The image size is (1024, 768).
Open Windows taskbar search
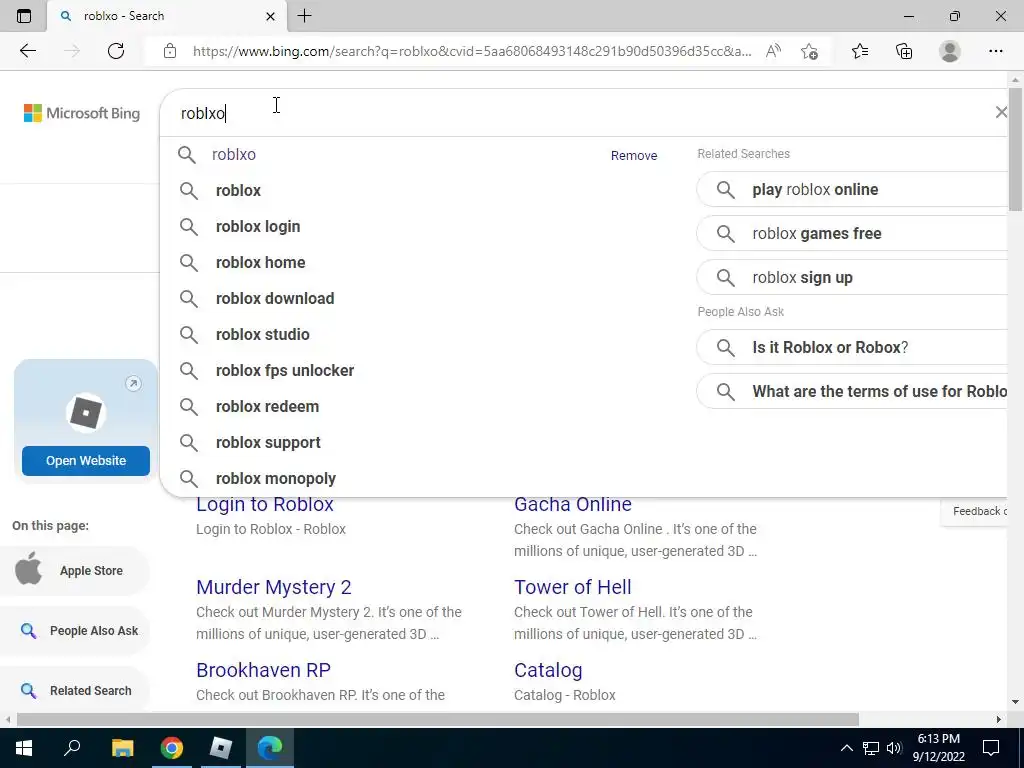[72, 748]
